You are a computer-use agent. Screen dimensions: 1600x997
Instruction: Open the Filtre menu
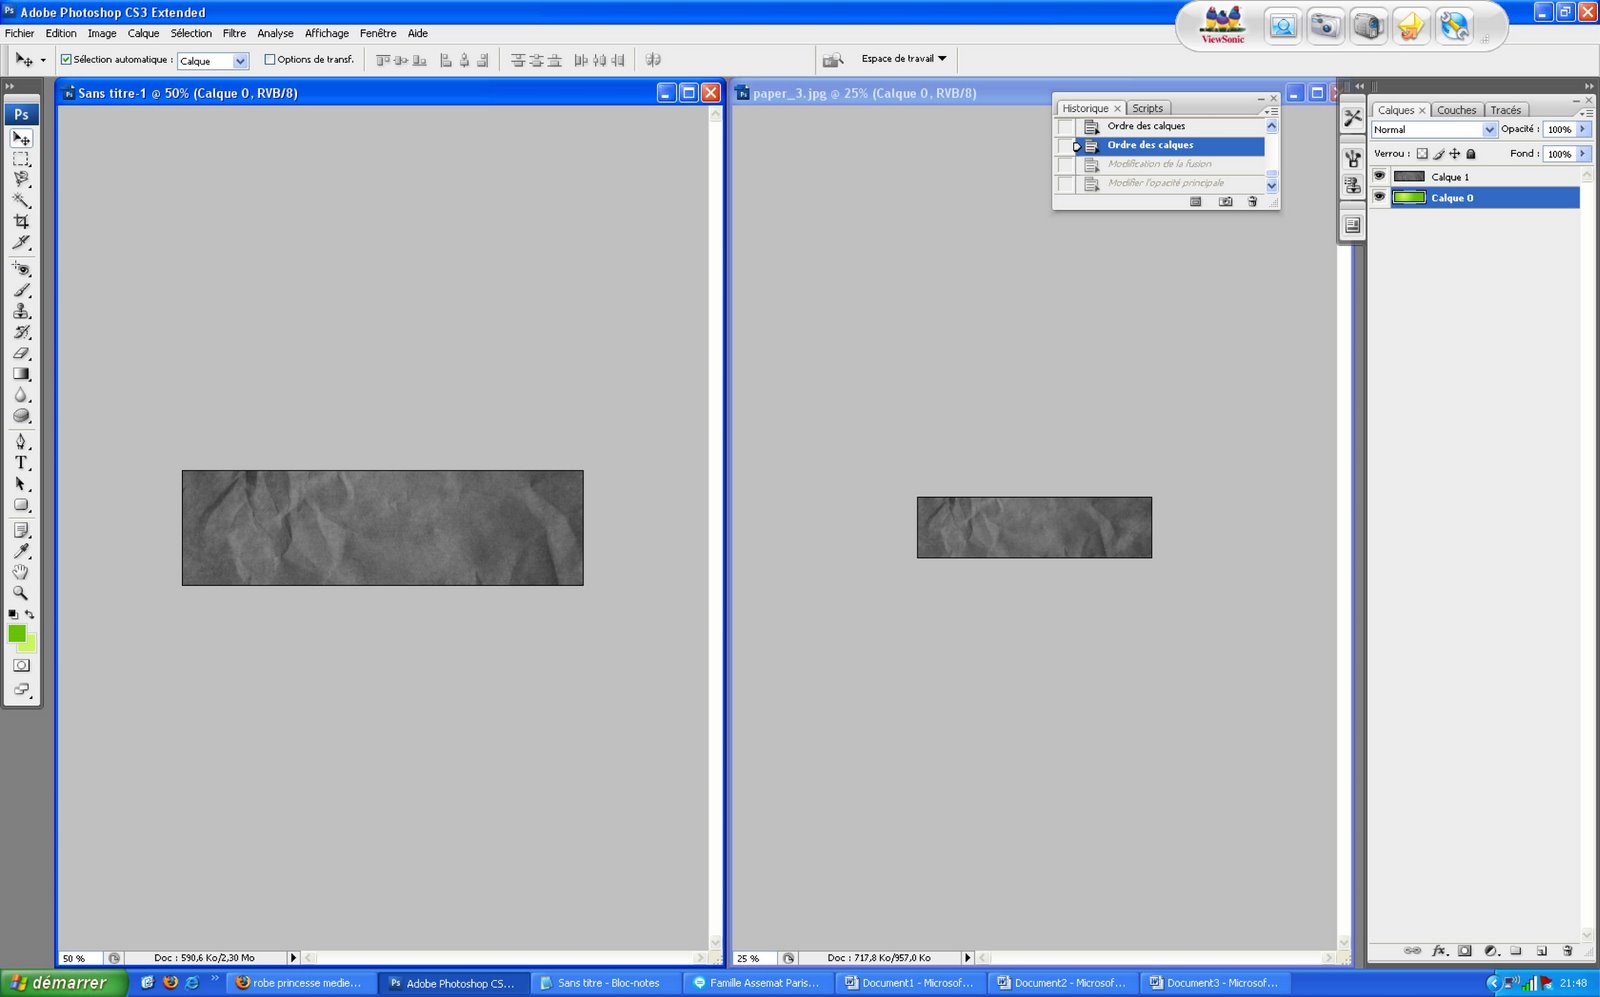click(x=234, y=33)
